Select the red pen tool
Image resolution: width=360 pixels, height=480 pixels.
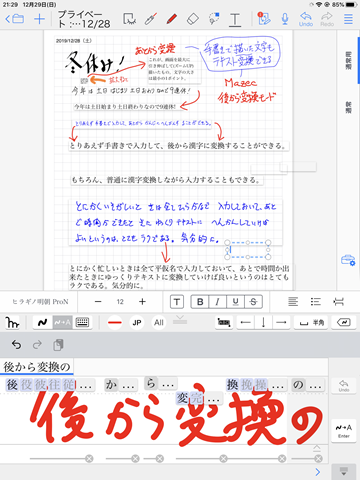point(172,19)
